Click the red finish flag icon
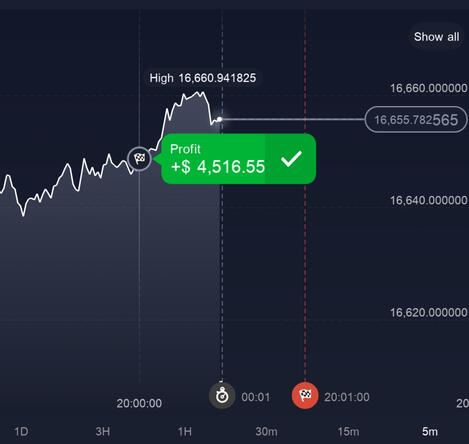The width and height of the screenshot is (469, 444). tap(305, 396)
